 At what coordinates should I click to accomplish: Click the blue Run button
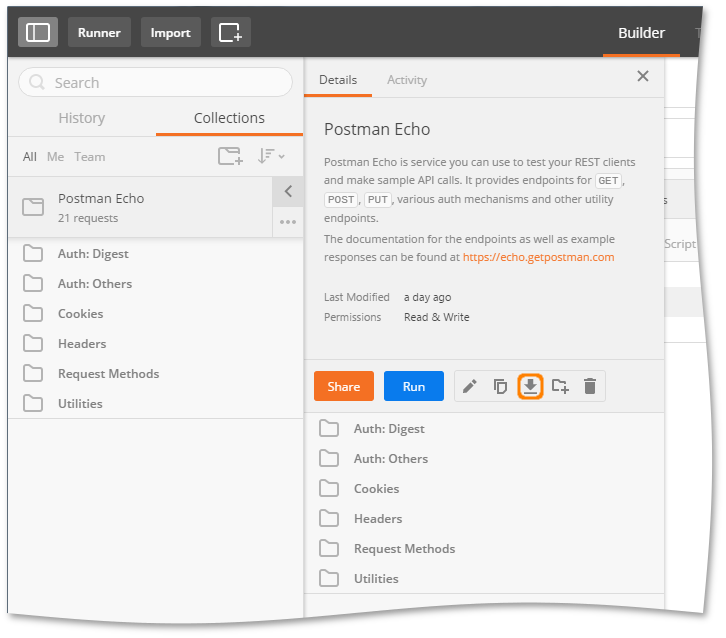tap(413, 386)
